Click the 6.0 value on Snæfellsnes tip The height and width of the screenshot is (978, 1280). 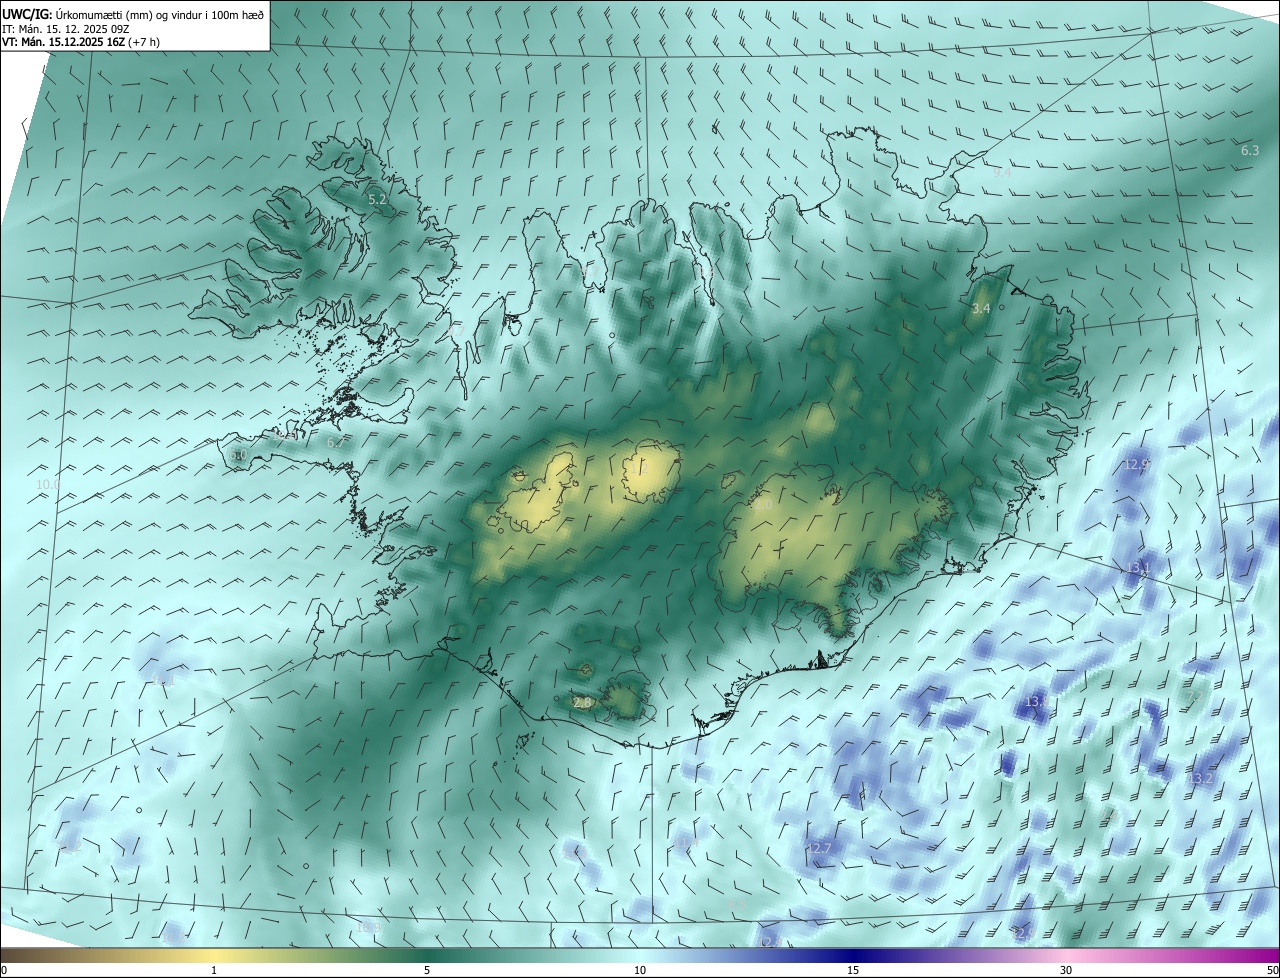coord(237,455)
